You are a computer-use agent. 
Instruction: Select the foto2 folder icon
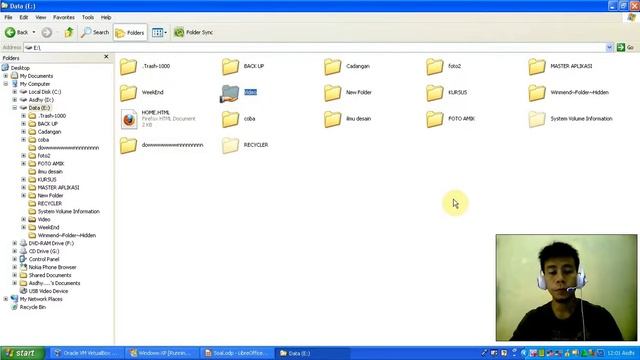pyautogui.click(x=434, y=67)
